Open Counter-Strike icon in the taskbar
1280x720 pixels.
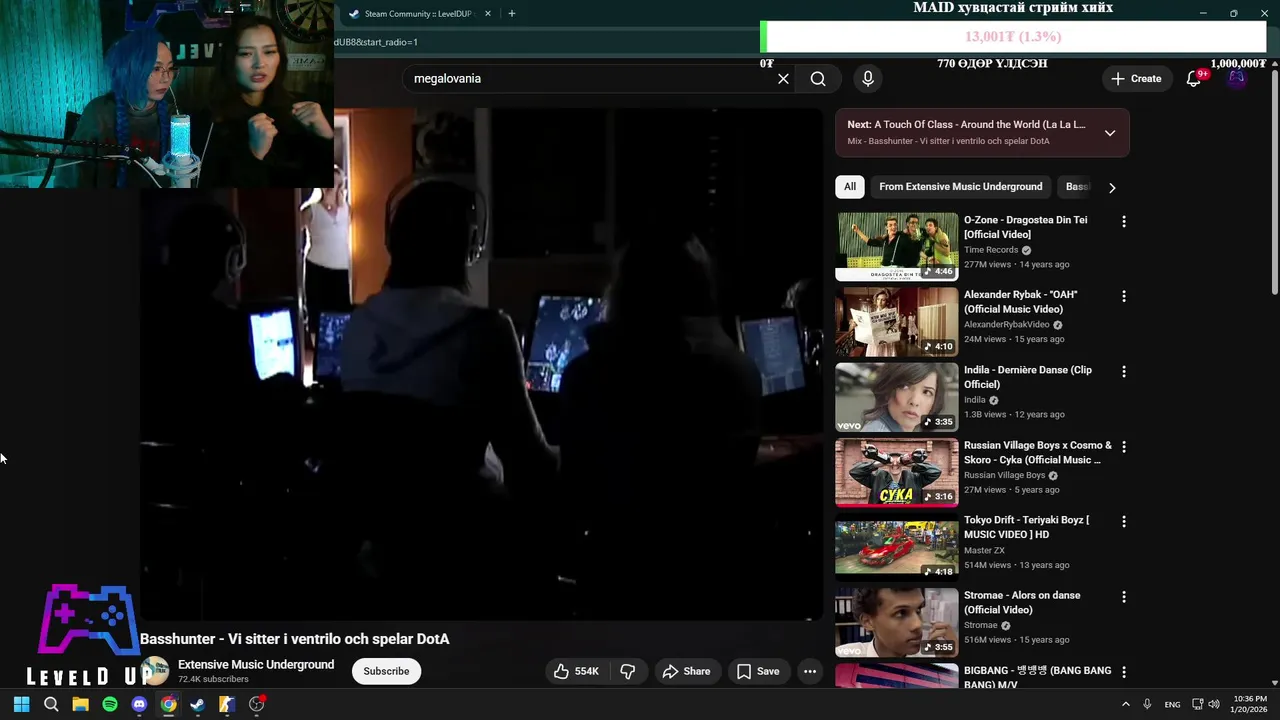pos(227,704)
